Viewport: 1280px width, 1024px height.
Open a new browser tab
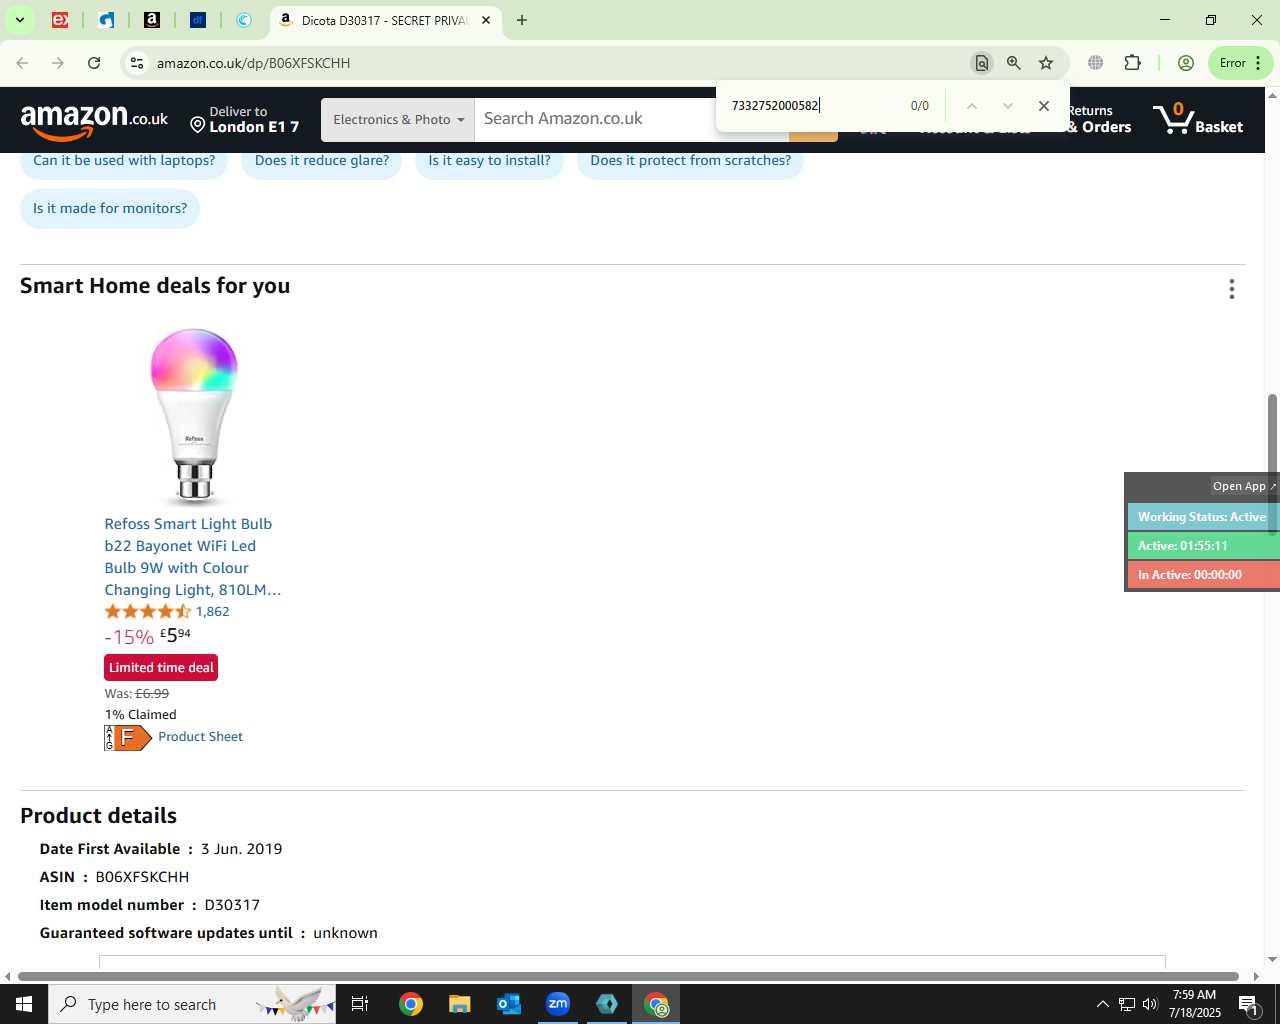coord(521,20)
